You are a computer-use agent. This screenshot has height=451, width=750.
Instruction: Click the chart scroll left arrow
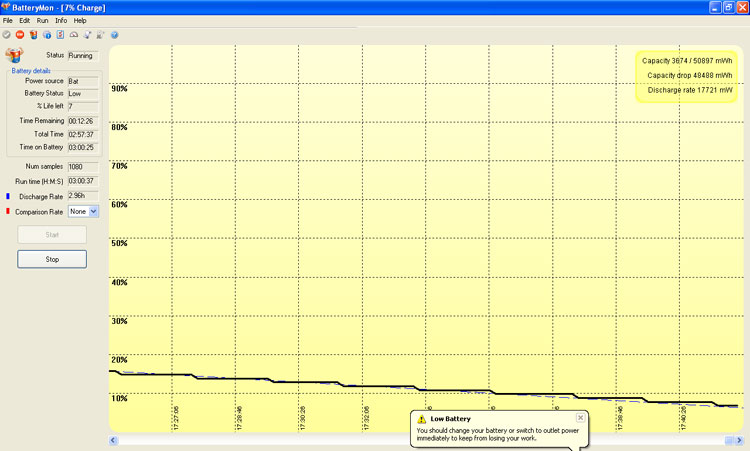[x=113, y=440]
